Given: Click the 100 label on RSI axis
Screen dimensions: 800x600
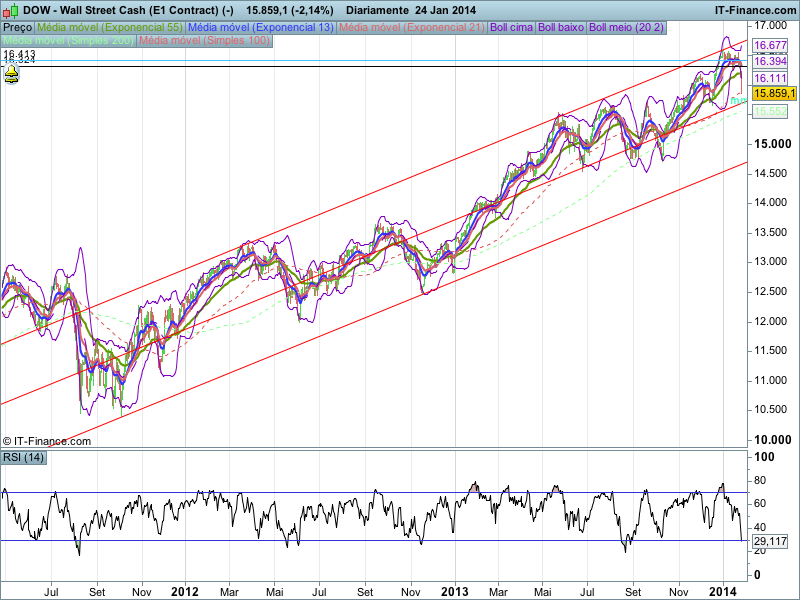Looking at the screenshot, I should (x=764, y=457).
